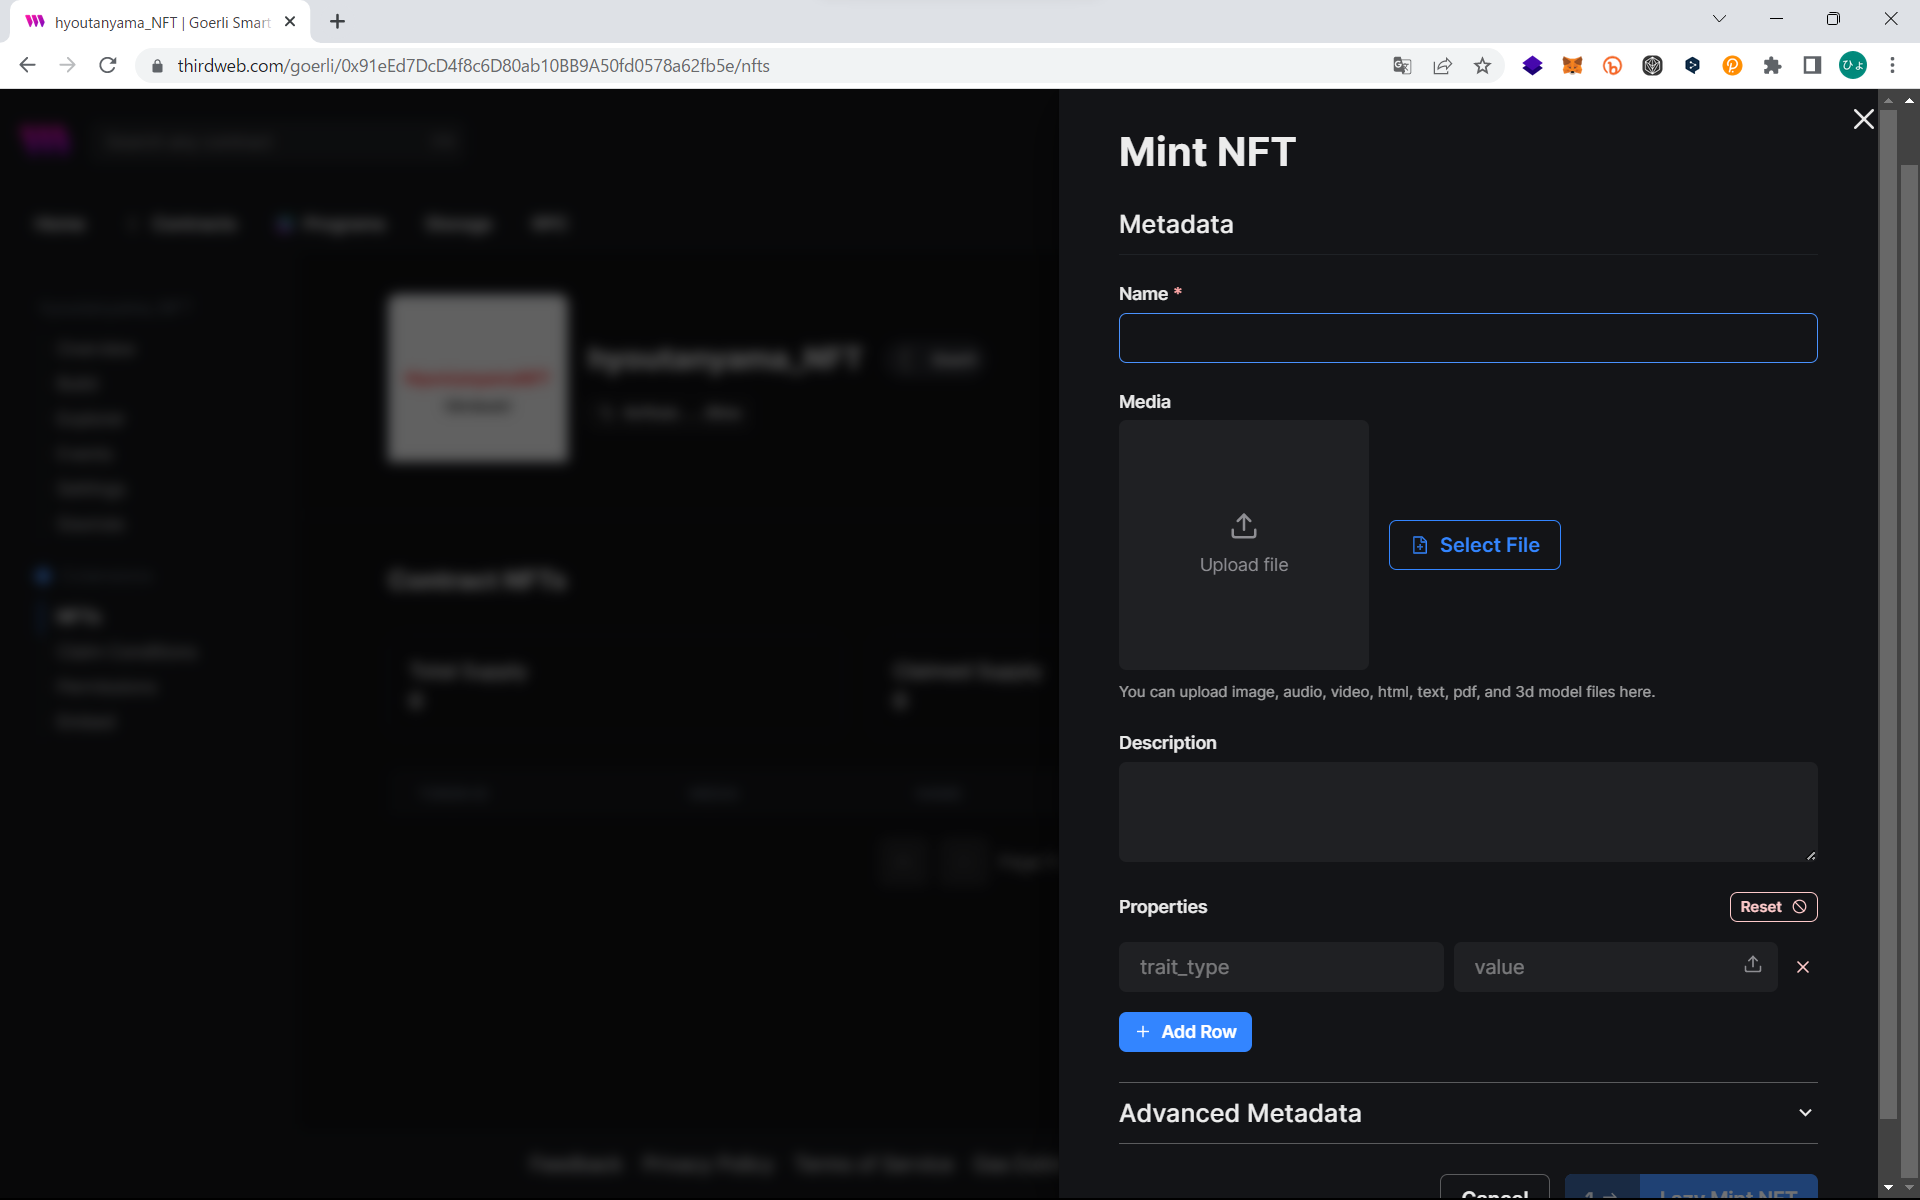Viewport: 1920px width, 1200px height.
Task: Click the Select File button
Action: 1474,545
